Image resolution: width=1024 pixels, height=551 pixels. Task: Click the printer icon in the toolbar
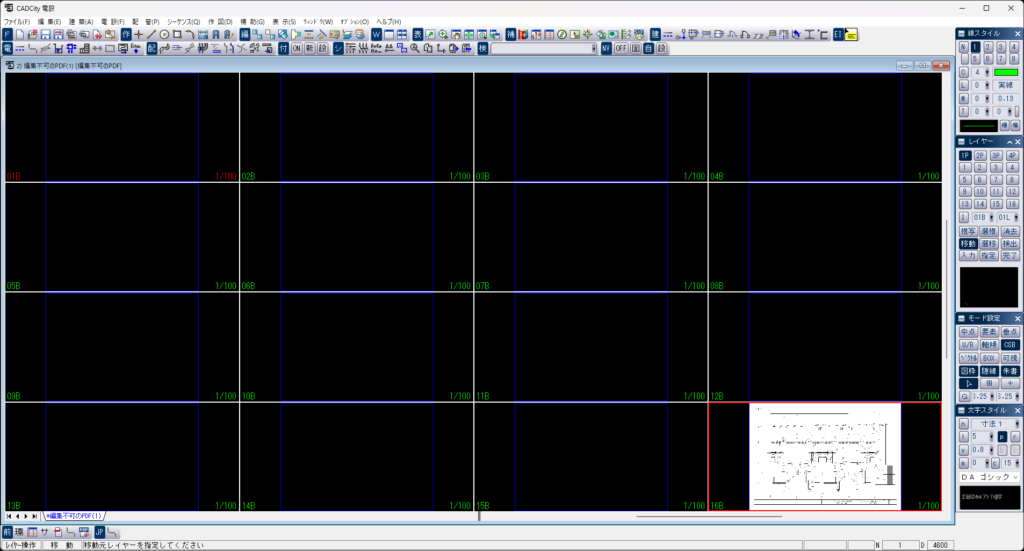[x=71, y=35]
